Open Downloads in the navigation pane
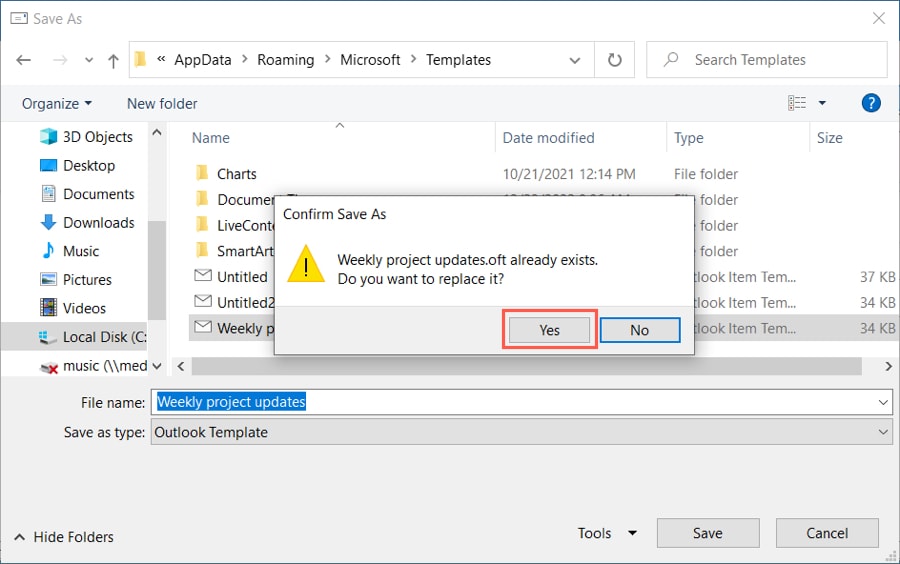Screen dimensions: 900x564 point(87,223)
